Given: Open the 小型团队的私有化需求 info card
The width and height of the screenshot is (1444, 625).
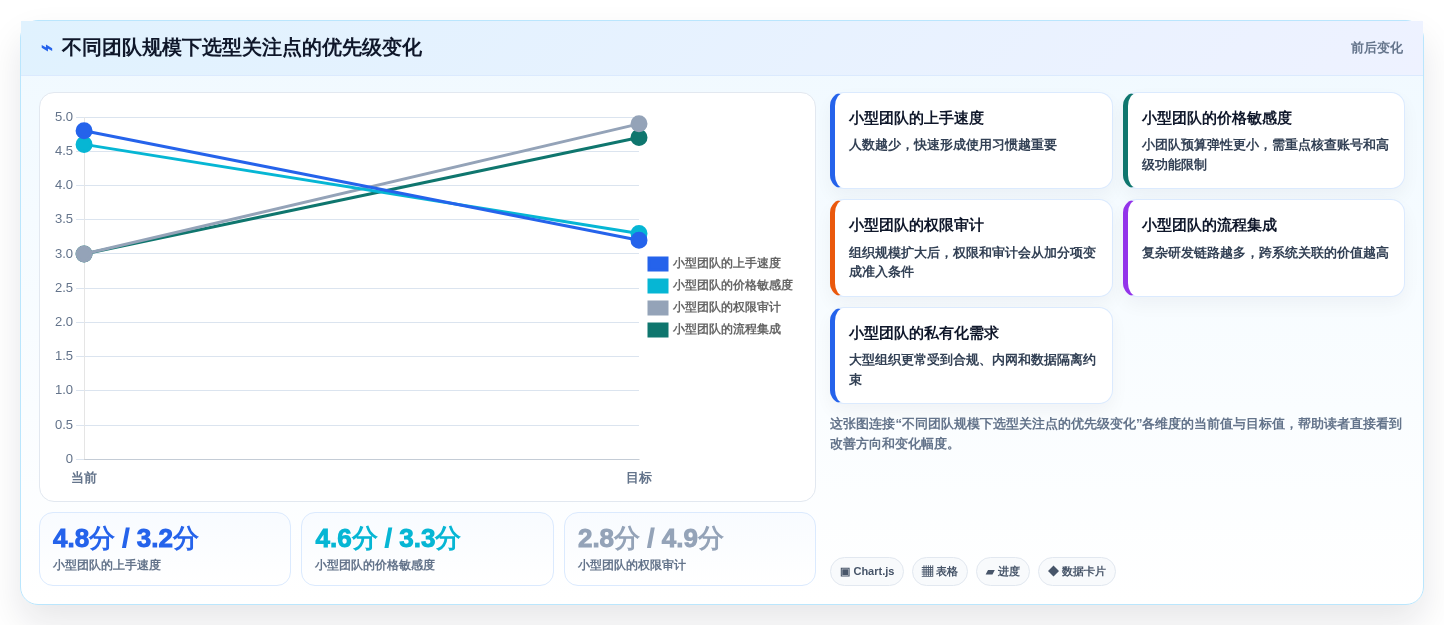Looking at the screenshot, I should 971,356.
